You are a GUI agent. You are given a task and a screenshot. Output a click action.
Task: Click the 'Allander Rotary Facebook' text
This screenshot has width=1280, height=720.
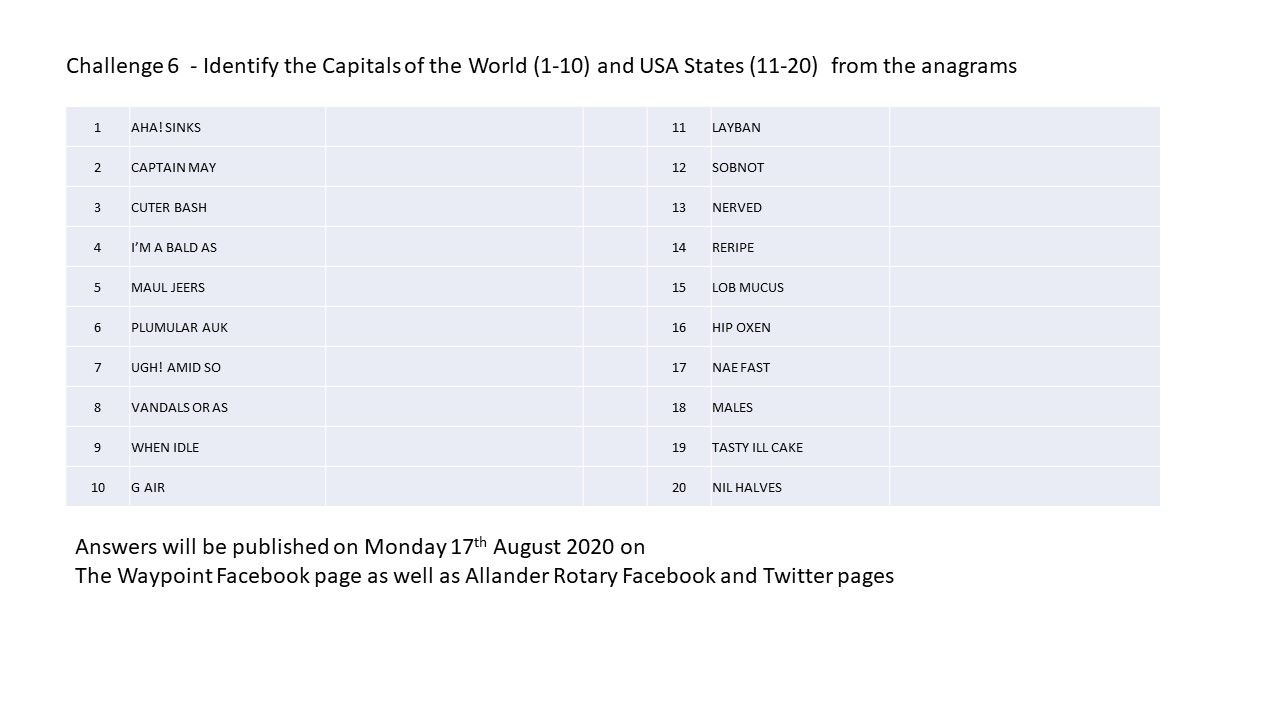click(590, 576)
